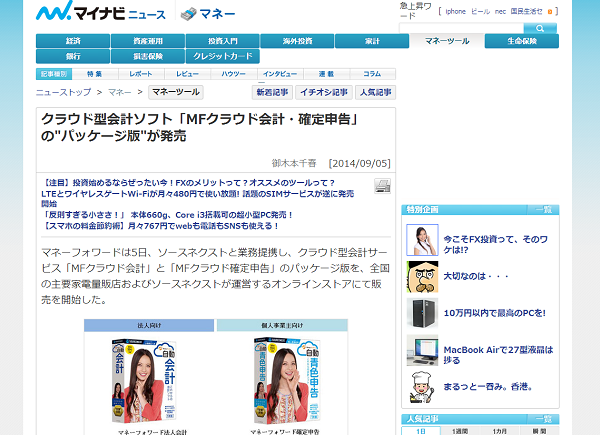
Task: Open the 超小型PC発売 promo link
Action: click(168, 215)
